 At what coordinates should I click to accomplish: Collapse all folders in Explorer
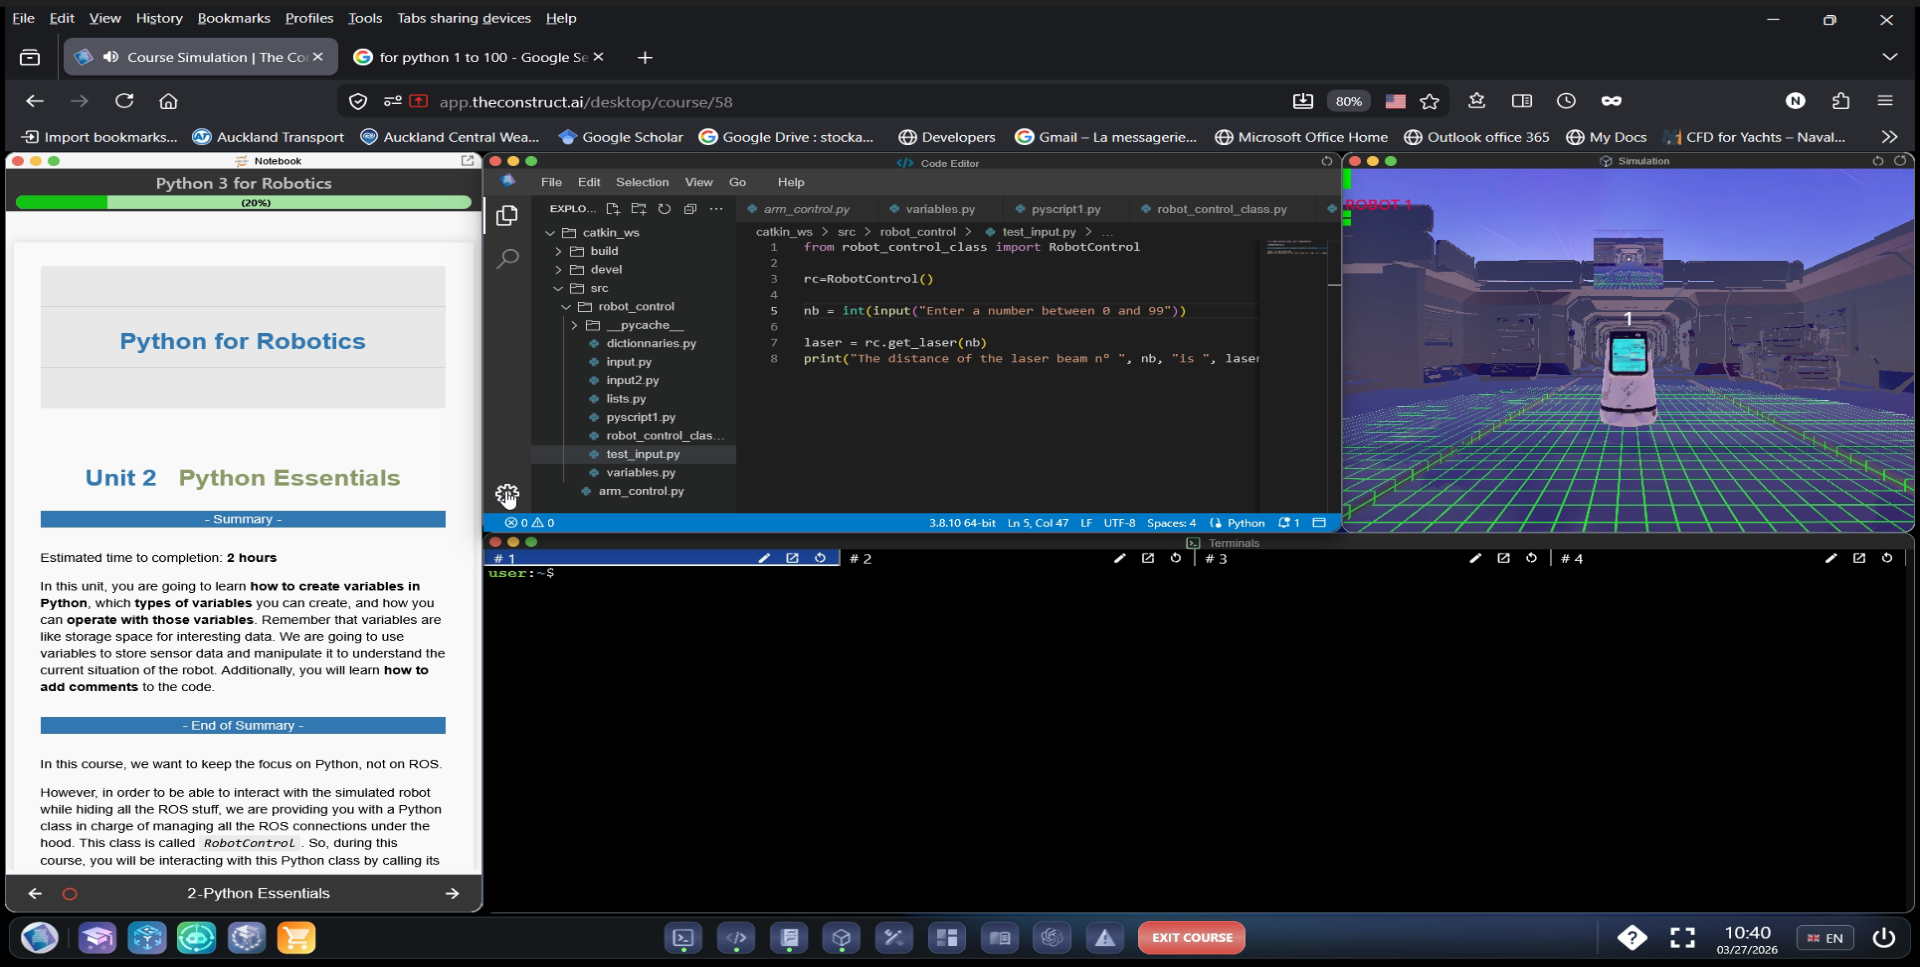click(x=690, y=209)
